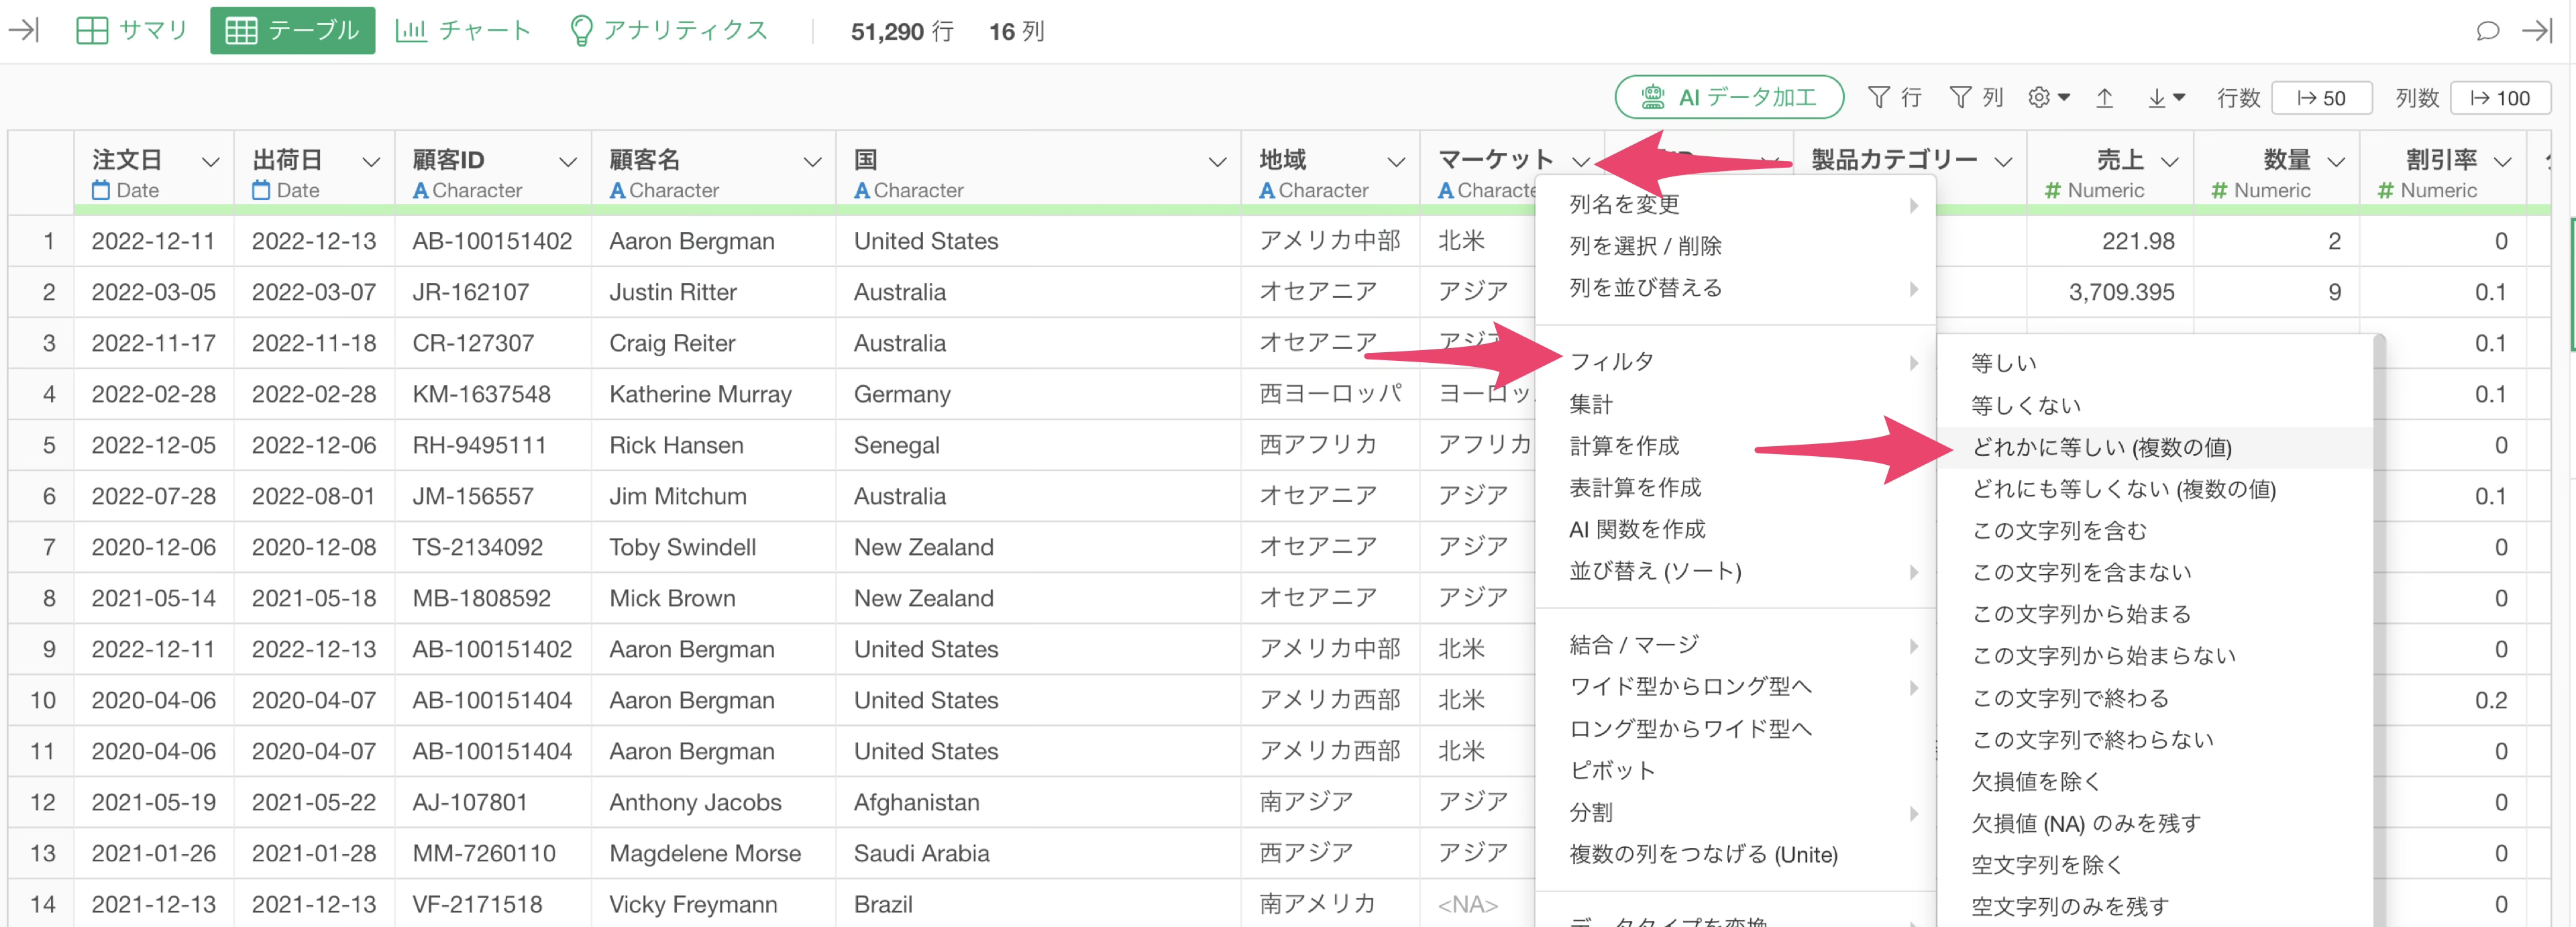This screenshot has height=927, width=2576.
Task: Collapse left panel using arrow icon
Action: [x=24, y=31]
